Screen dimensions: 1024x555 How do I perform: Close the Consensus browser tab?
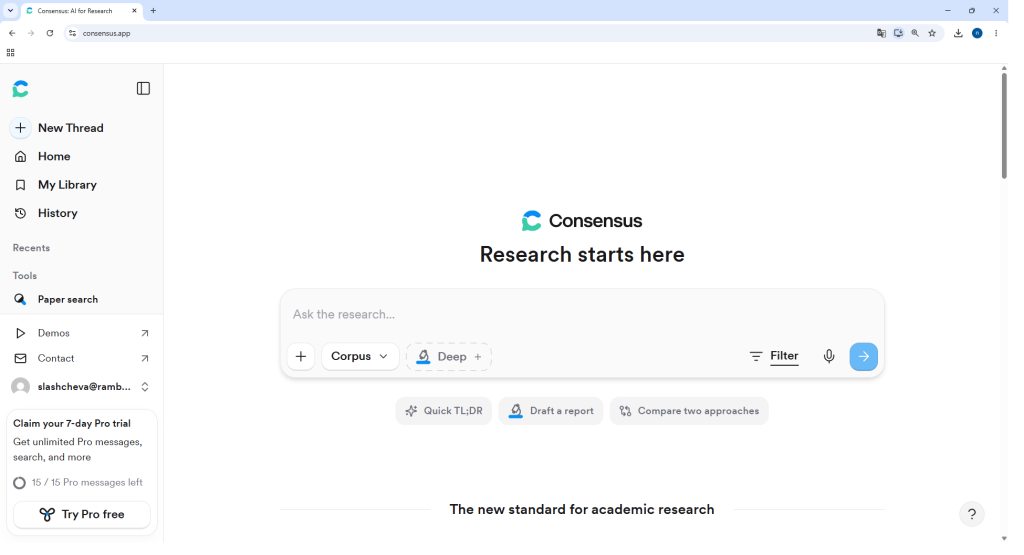(x=135, y=11)
